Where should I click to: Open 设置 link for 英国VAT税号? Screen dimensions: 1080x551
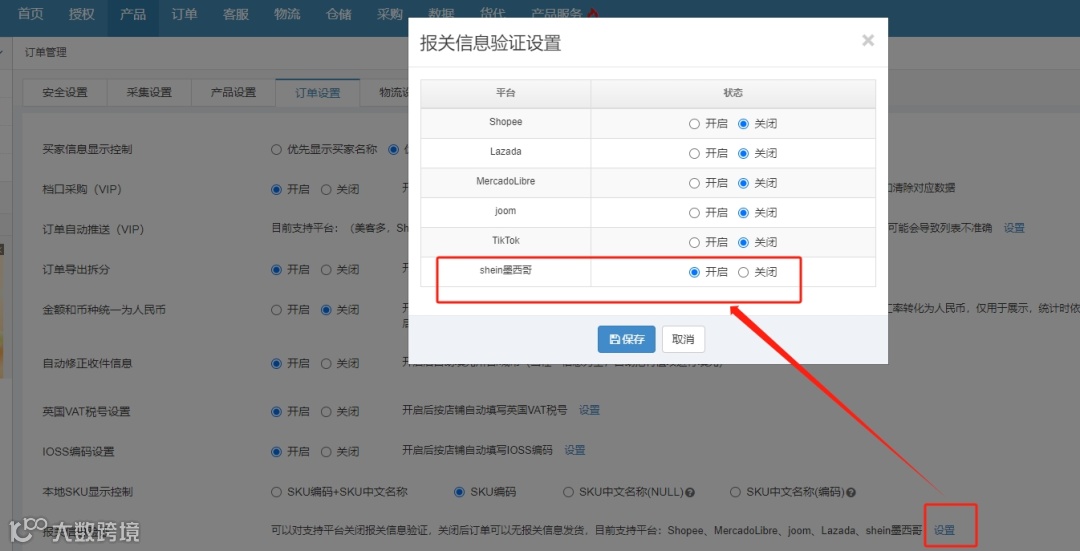(x=589, y=410)
